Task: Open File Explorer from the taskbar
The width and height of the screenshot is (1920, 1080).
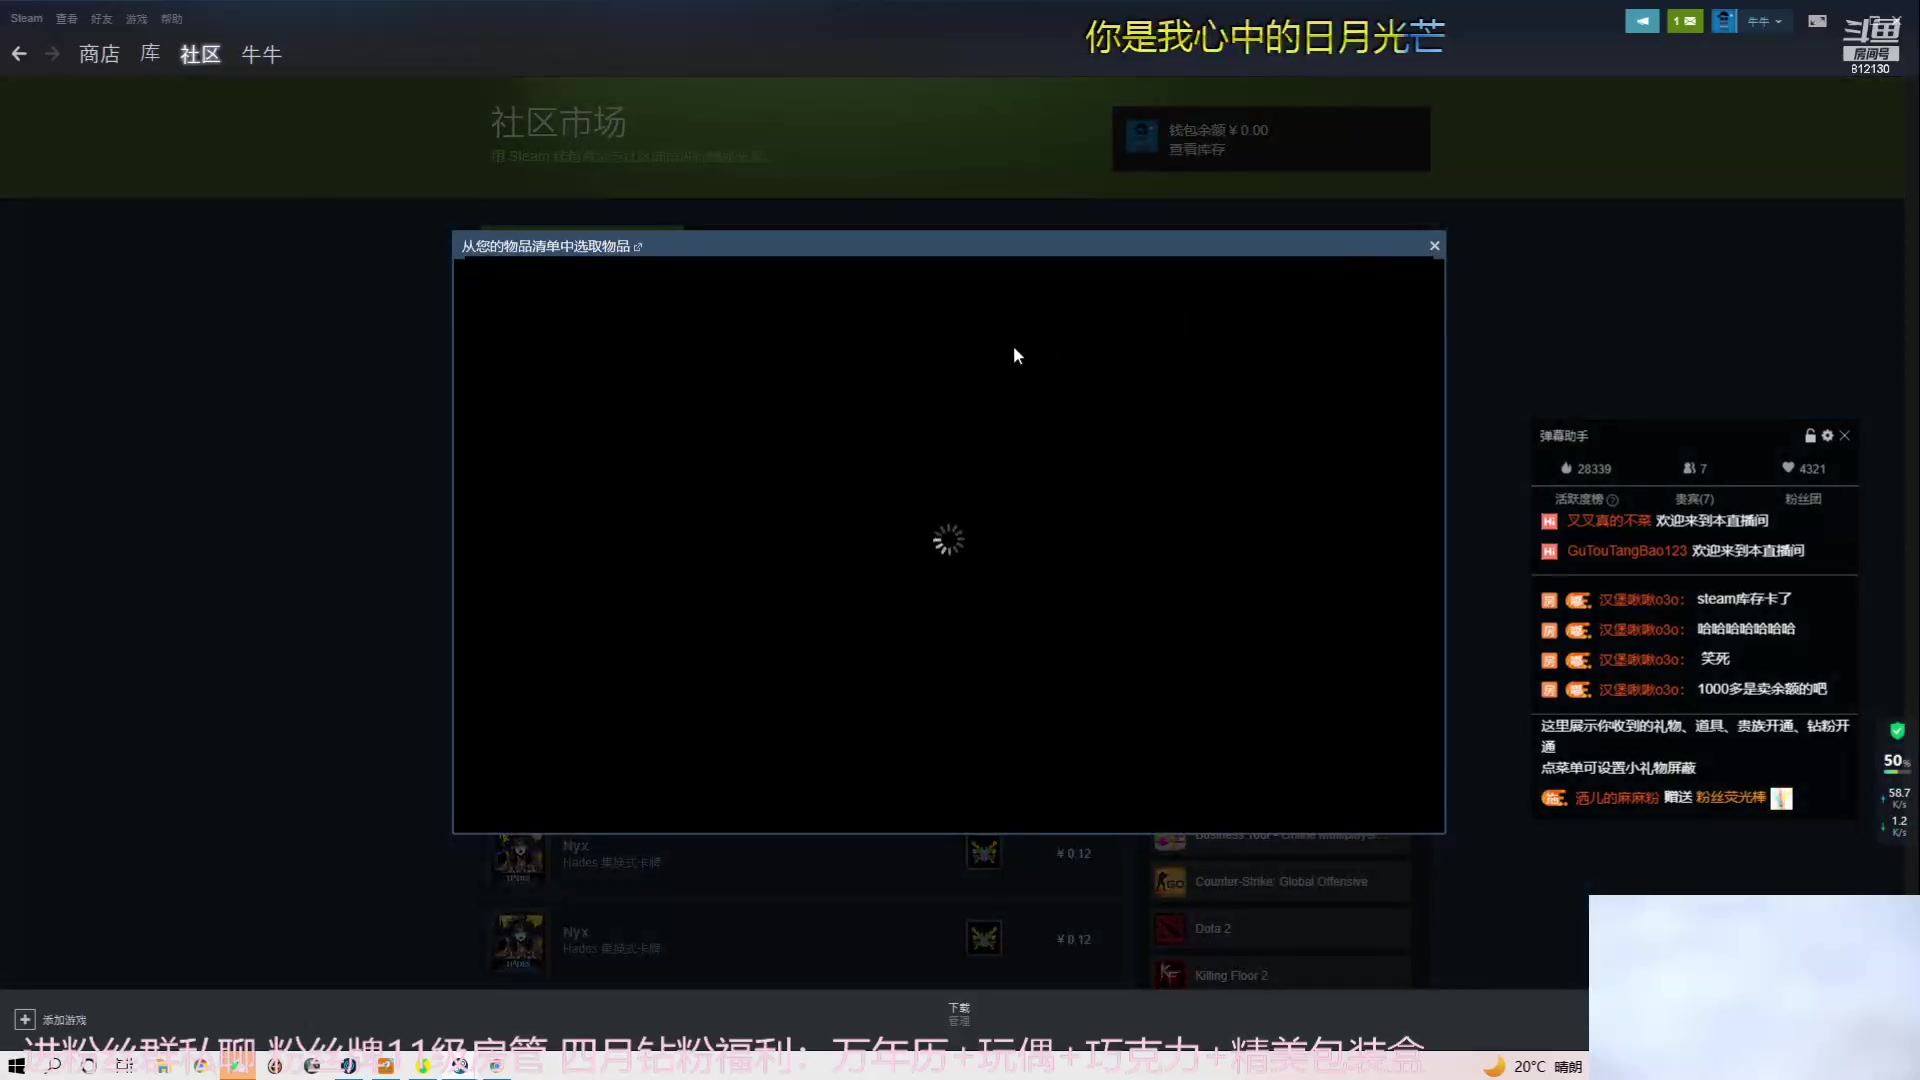Action: (163, 1066)
